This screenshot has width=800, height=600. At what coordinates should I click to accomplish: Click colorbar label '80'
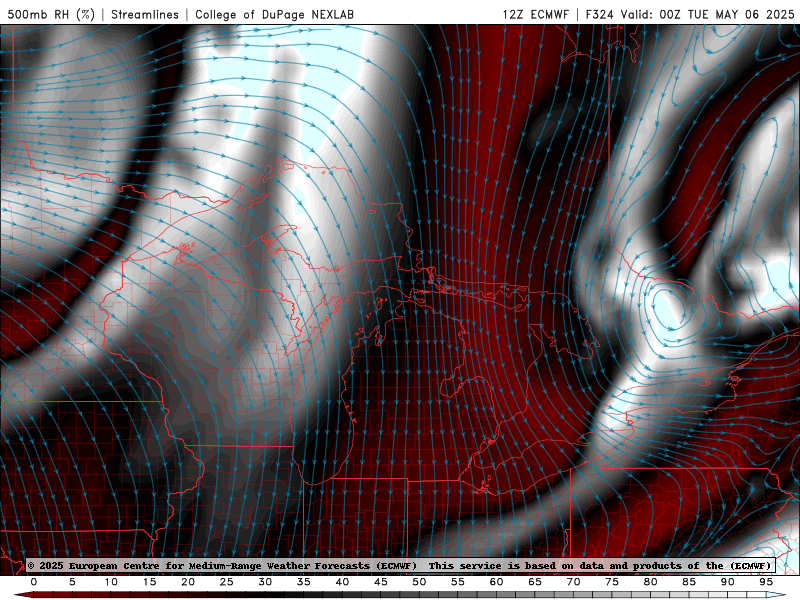tap(651, 582)
